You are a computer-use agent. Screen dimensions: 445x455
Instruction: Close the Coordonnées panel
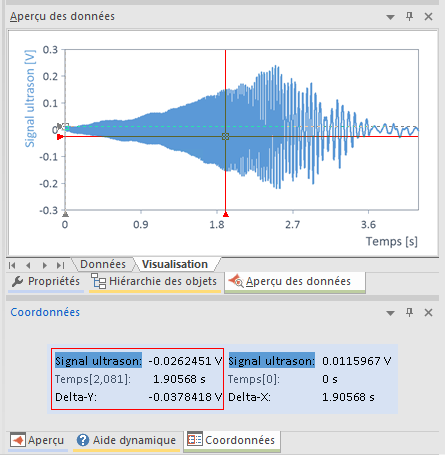coord(428,313)
